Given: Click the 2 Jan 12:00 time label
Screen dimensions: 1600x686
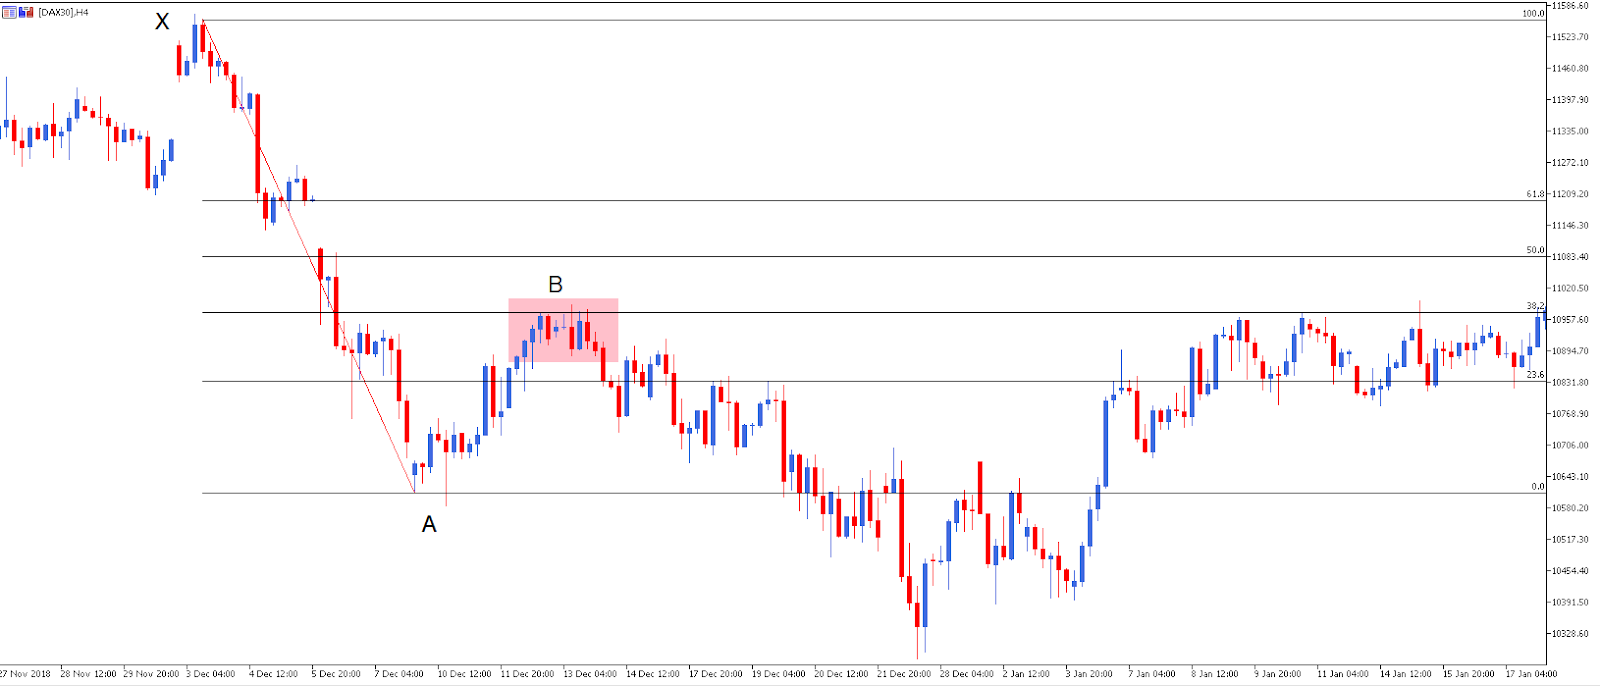Looking at the screenshot, I should click(1027, 674).
